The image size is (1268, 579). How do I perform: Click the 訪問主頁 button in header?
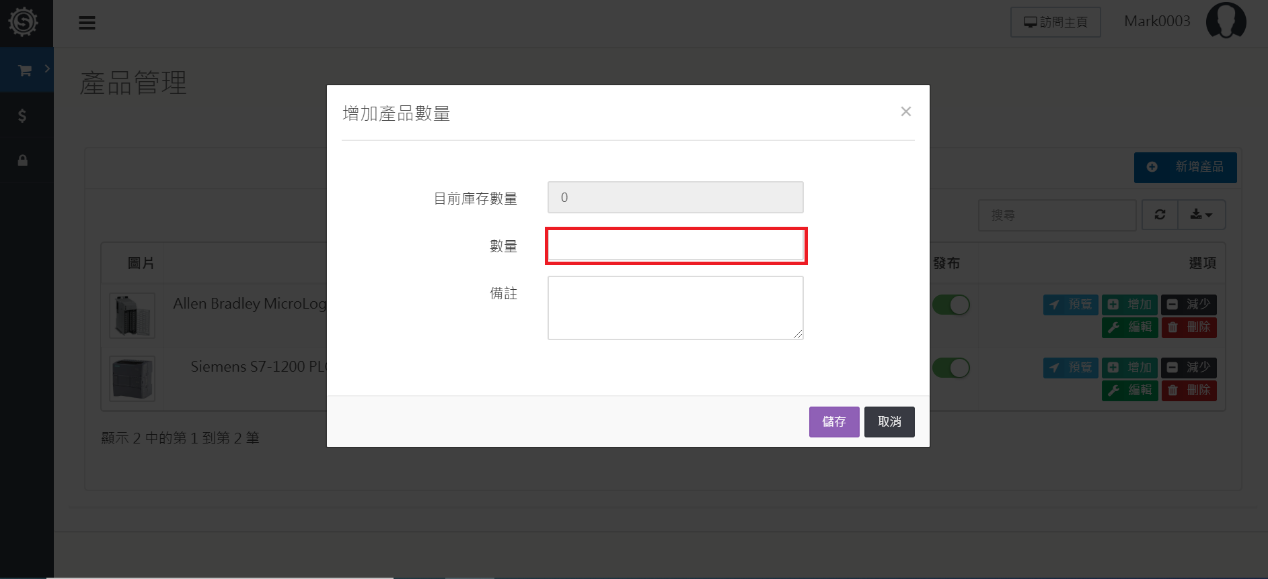tap(1055, 23)
